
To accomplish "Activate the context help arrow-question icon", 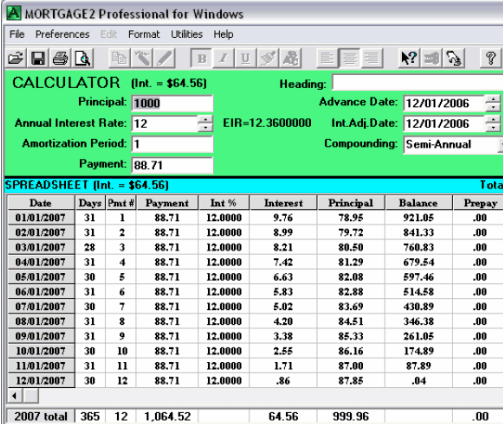I will (409, 58).
